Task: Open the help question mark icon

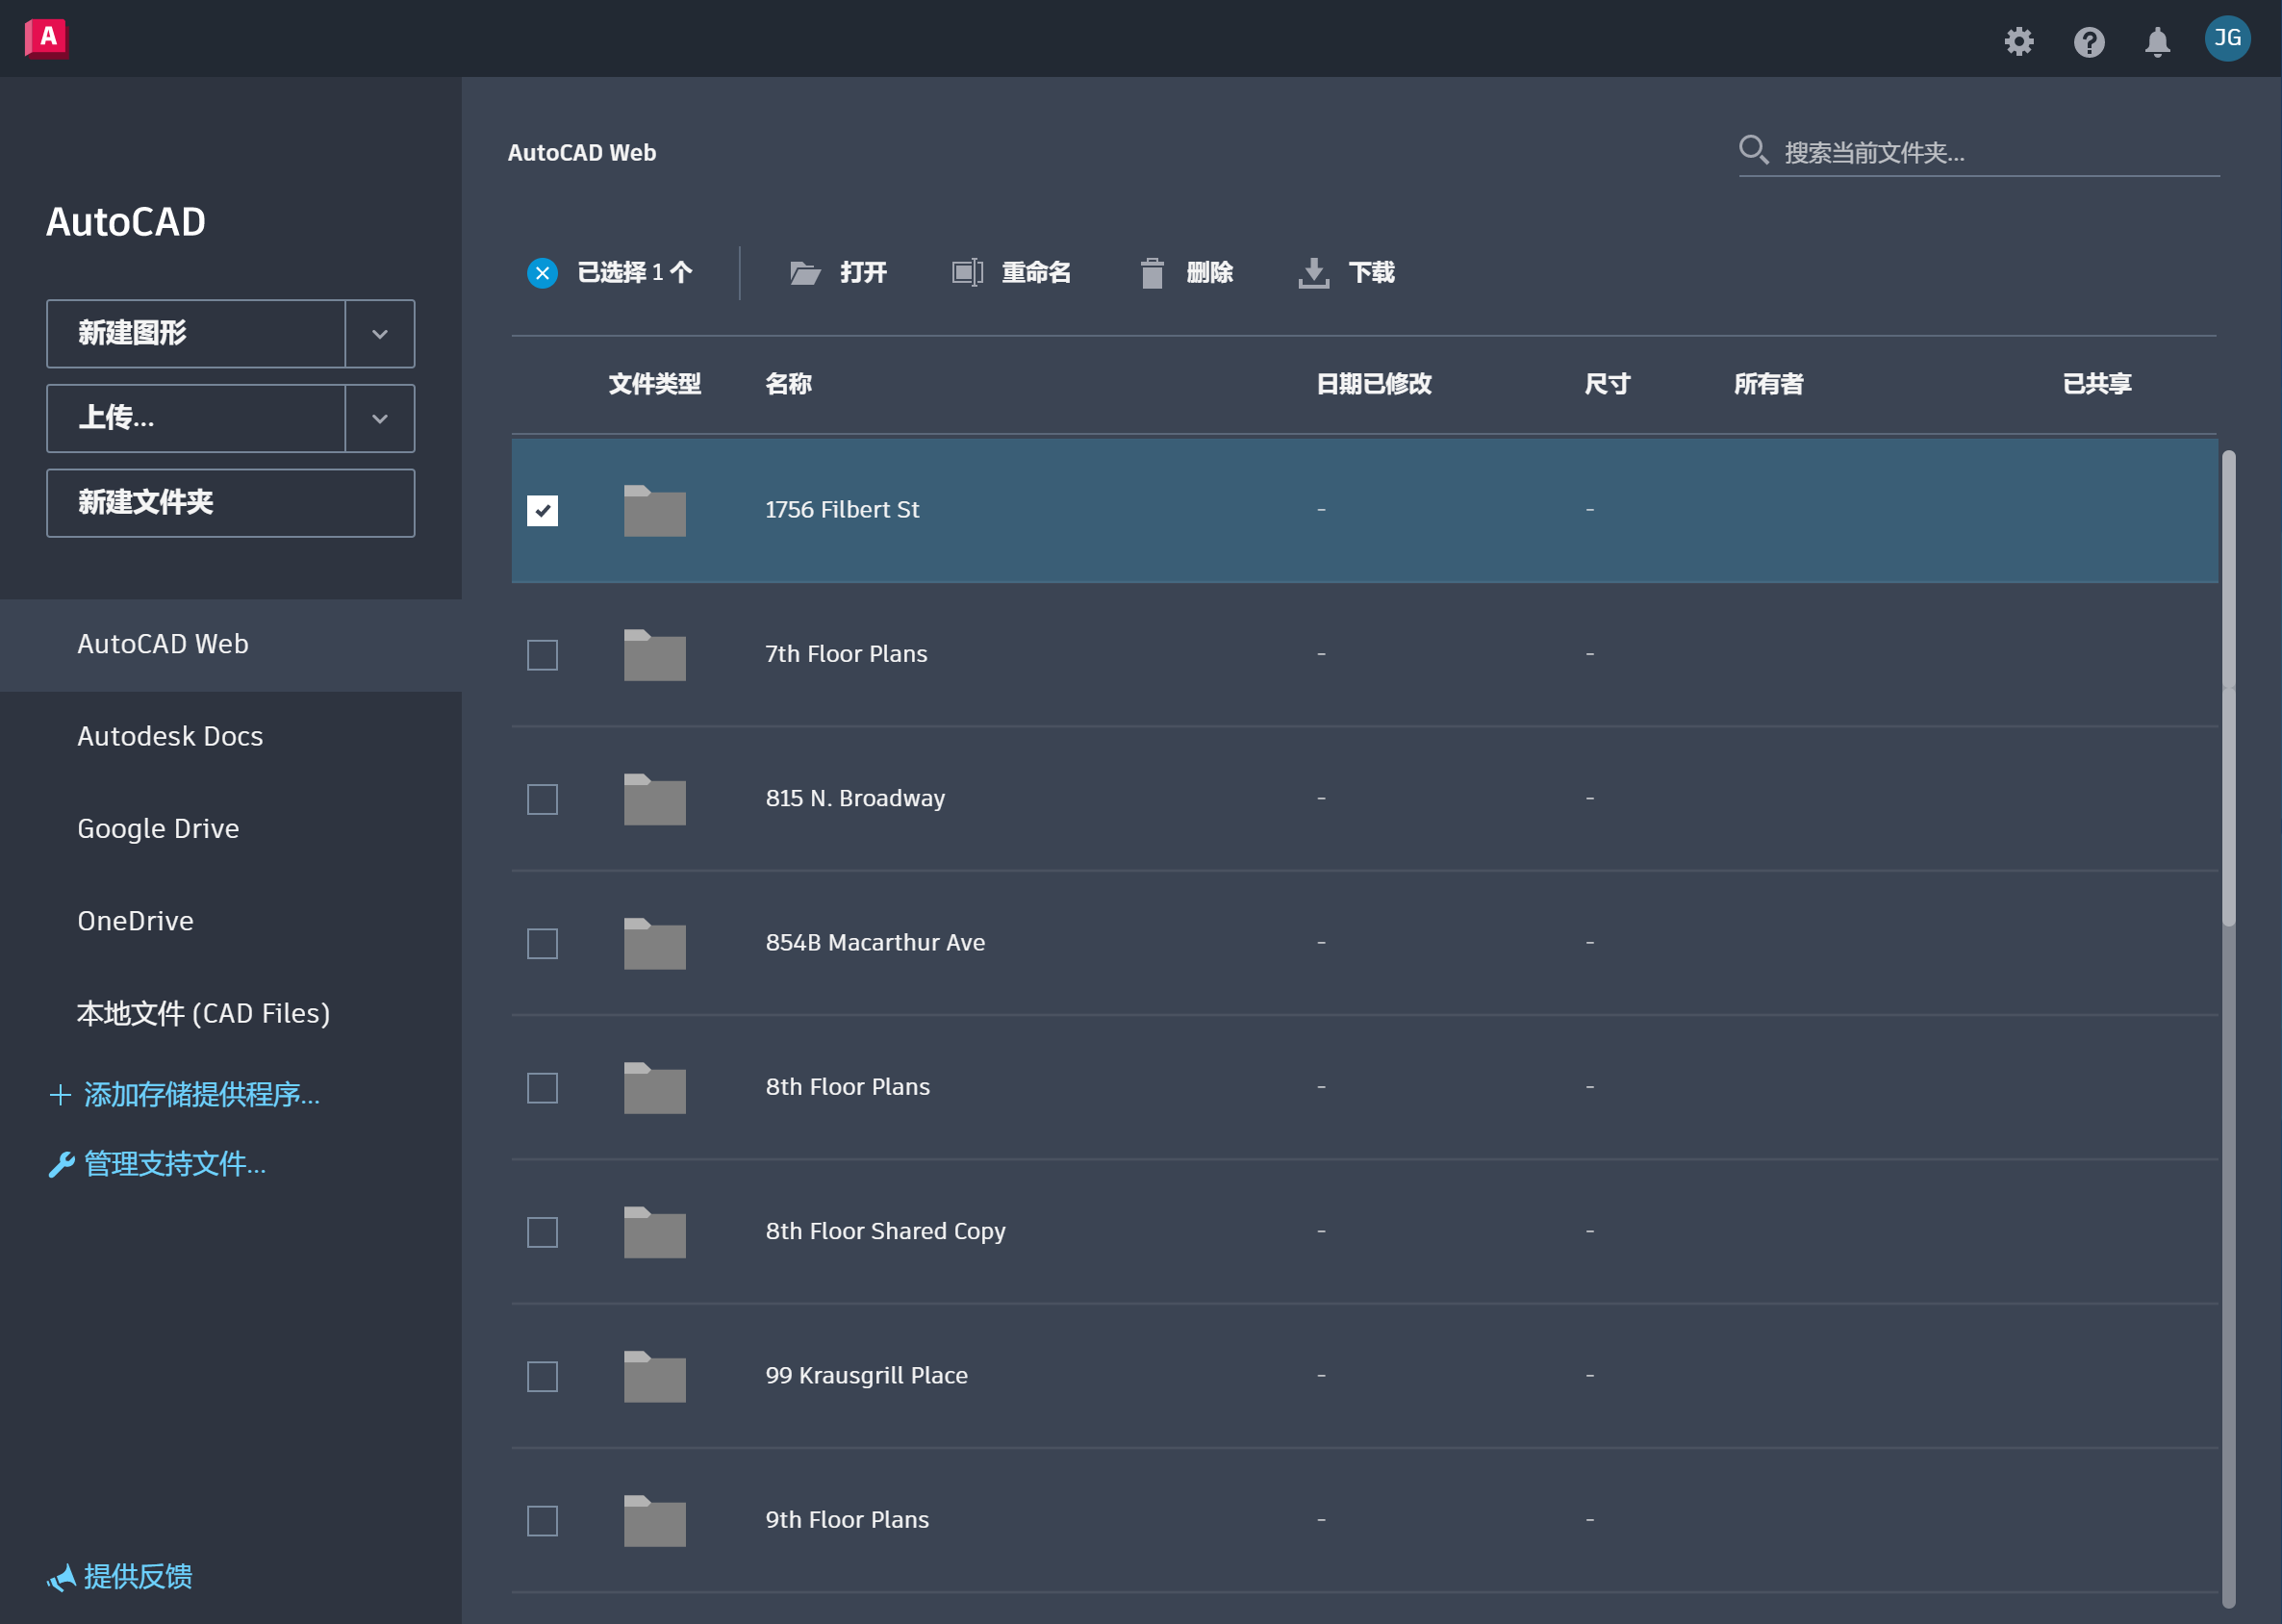Action: pyautogui.click(x=2089, y=41)
